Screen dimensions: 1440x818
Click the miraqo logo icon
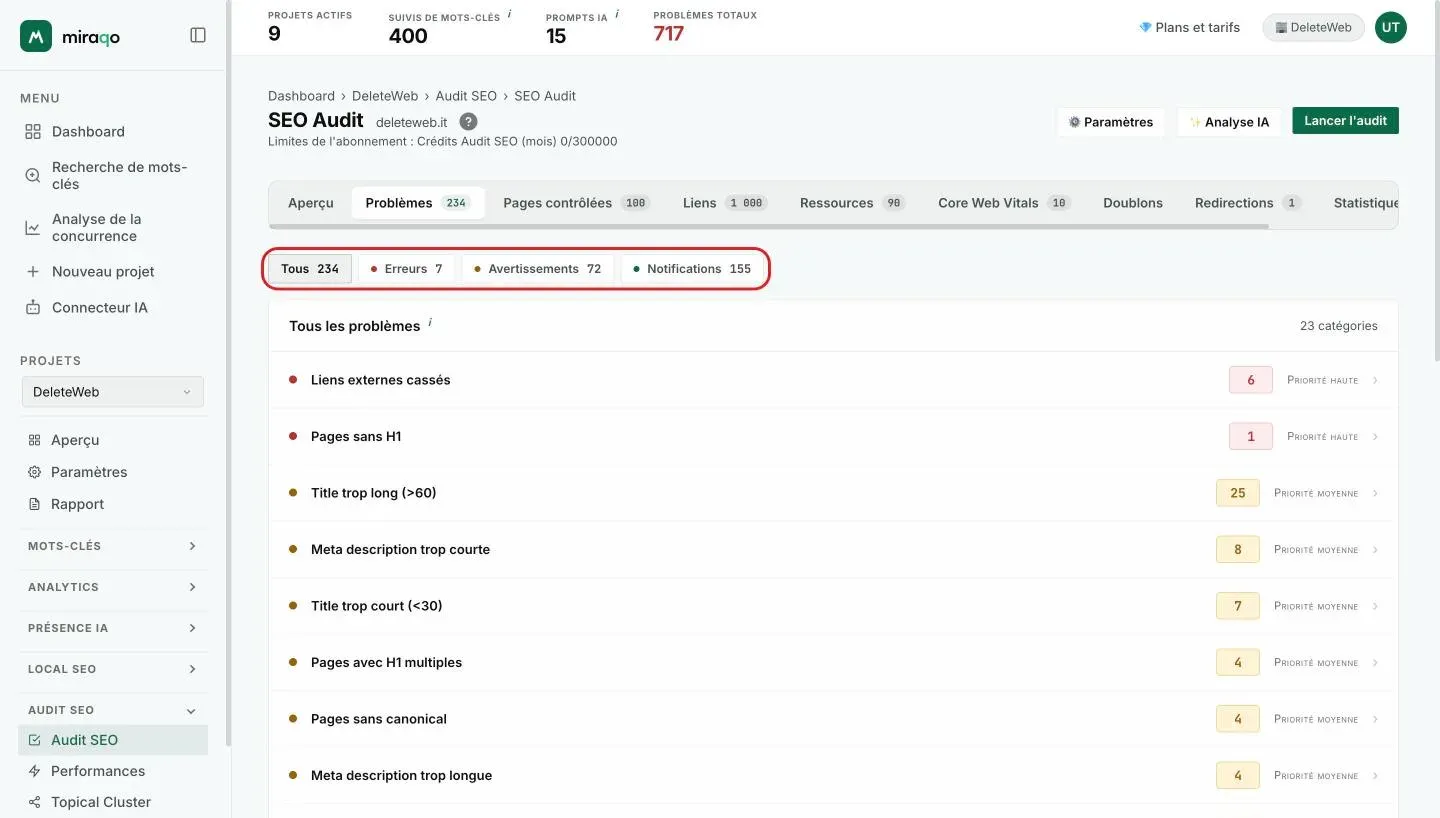(x=36, y=36)
